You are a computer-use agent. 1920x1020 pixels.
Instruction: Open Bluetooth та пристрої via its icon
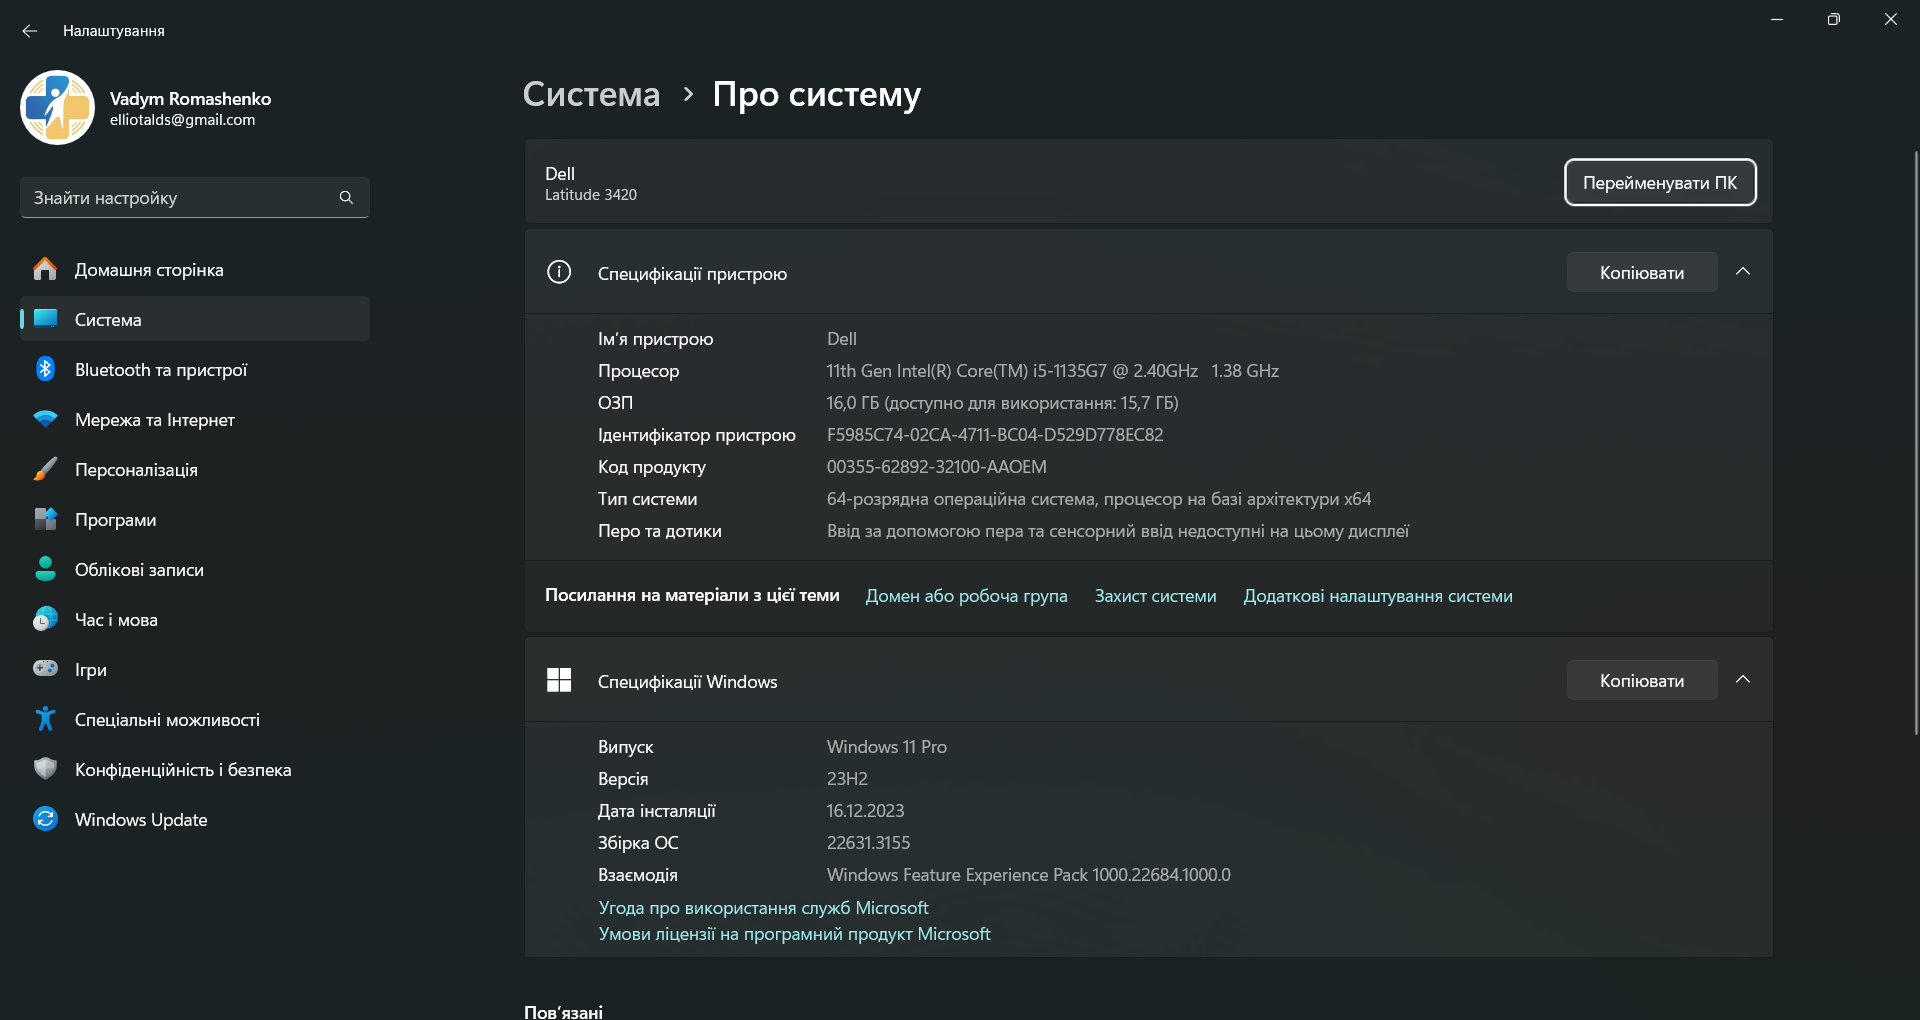click(x=45, y=369)
